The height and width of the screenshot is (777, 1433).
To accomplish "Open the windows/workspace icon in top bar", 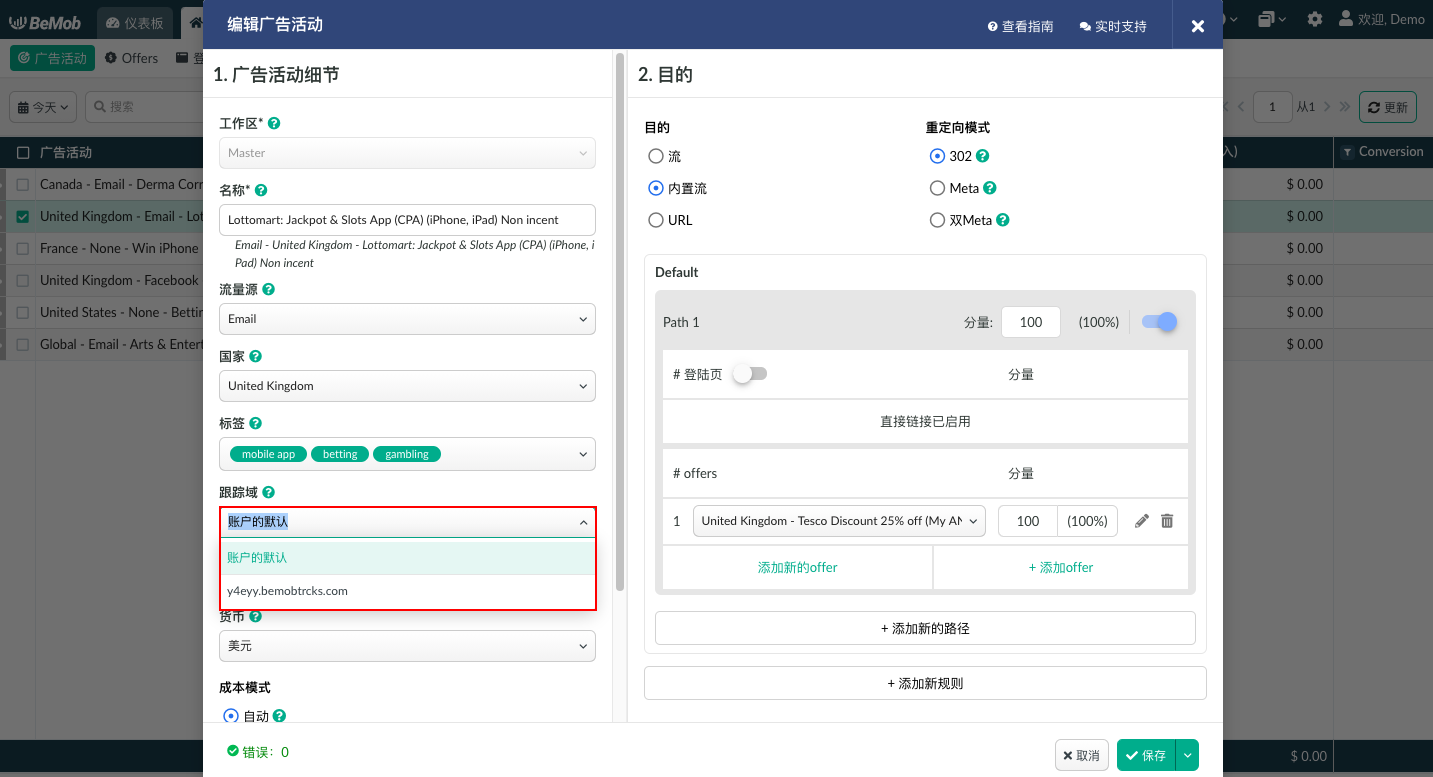I will [1272, 19].
